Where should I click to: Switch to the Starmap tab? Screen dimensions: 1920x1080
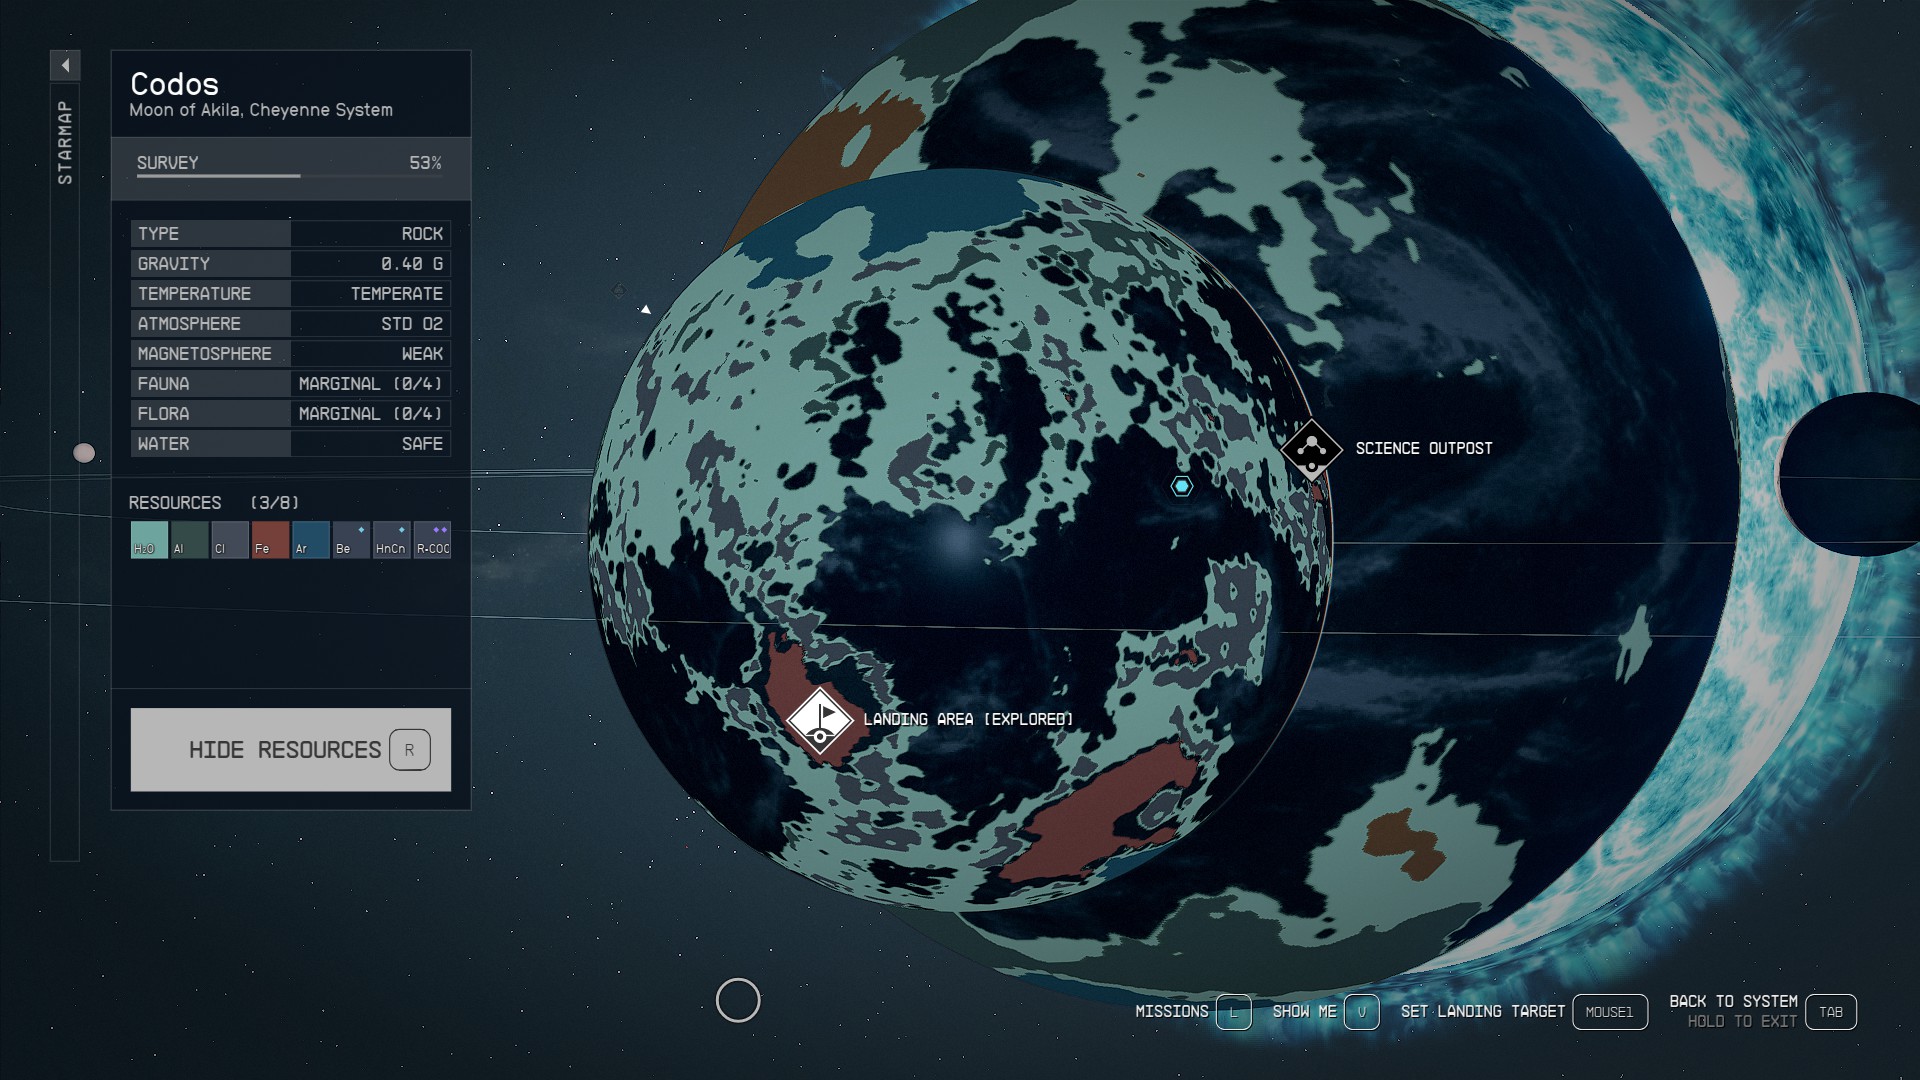point(66,140)
